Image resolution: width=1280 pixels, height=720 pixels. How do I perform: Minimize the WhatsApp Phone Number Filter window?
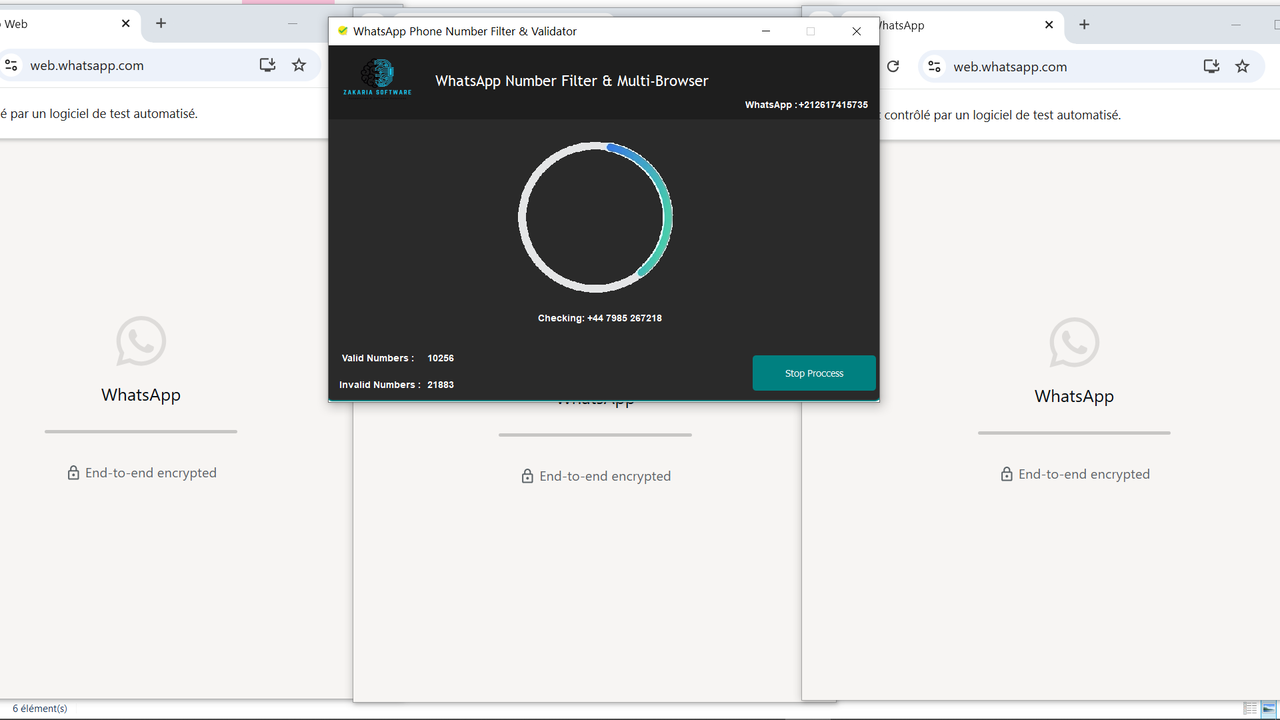pos(765,31)
